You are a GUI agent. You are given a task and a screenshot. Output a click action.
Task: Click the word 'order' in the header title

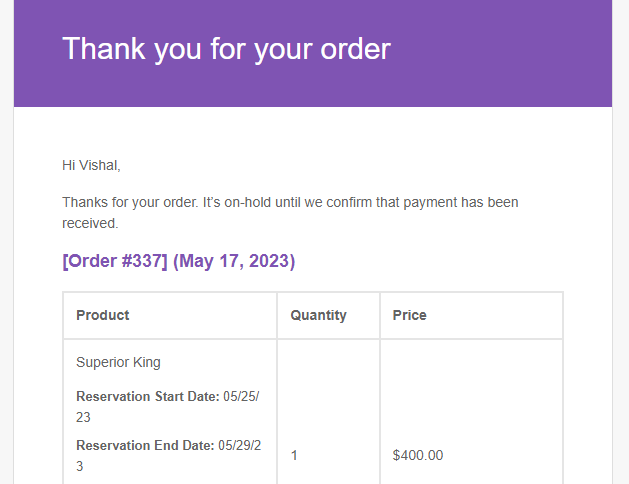tap(355, 49)
